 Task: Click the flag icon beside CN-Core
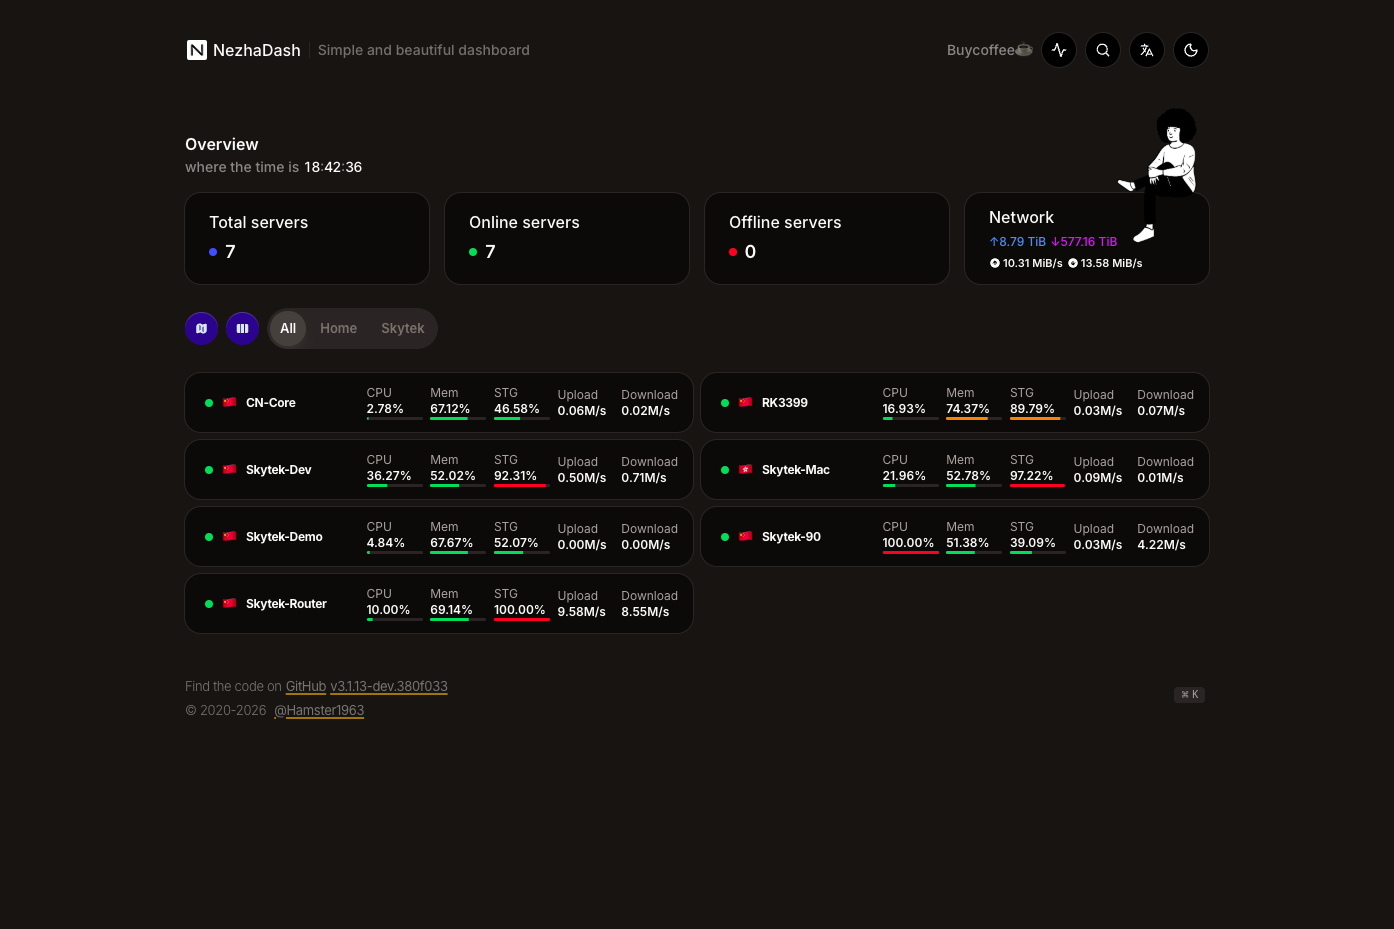coord(229,402)
